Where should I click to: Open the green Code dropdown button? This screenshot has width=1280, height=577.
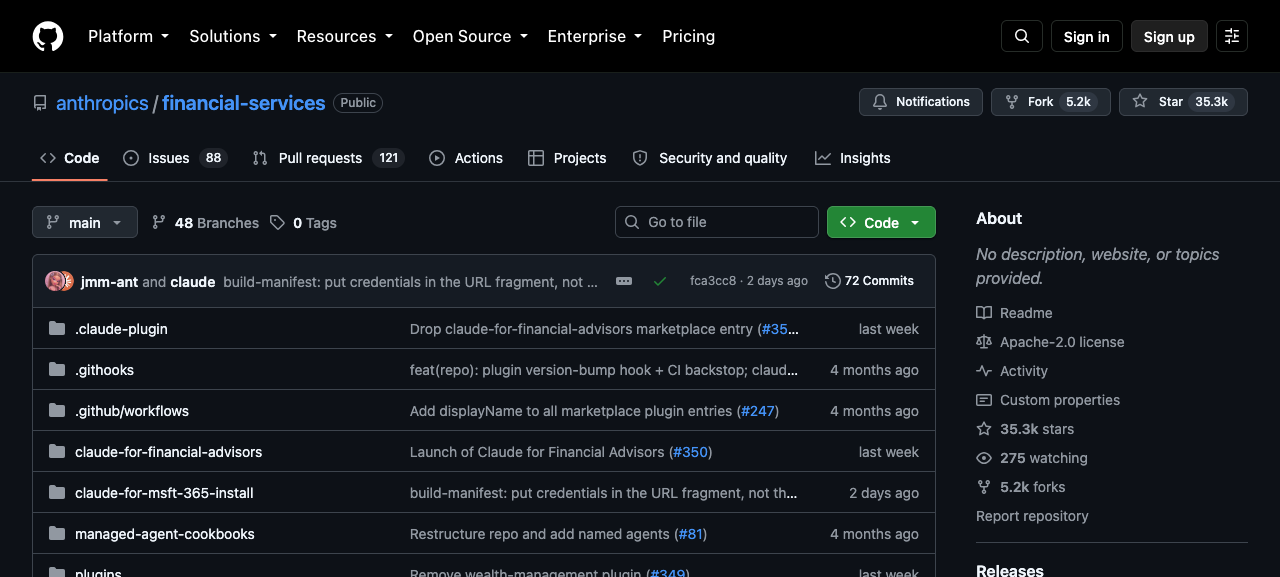tap(881, 222)
